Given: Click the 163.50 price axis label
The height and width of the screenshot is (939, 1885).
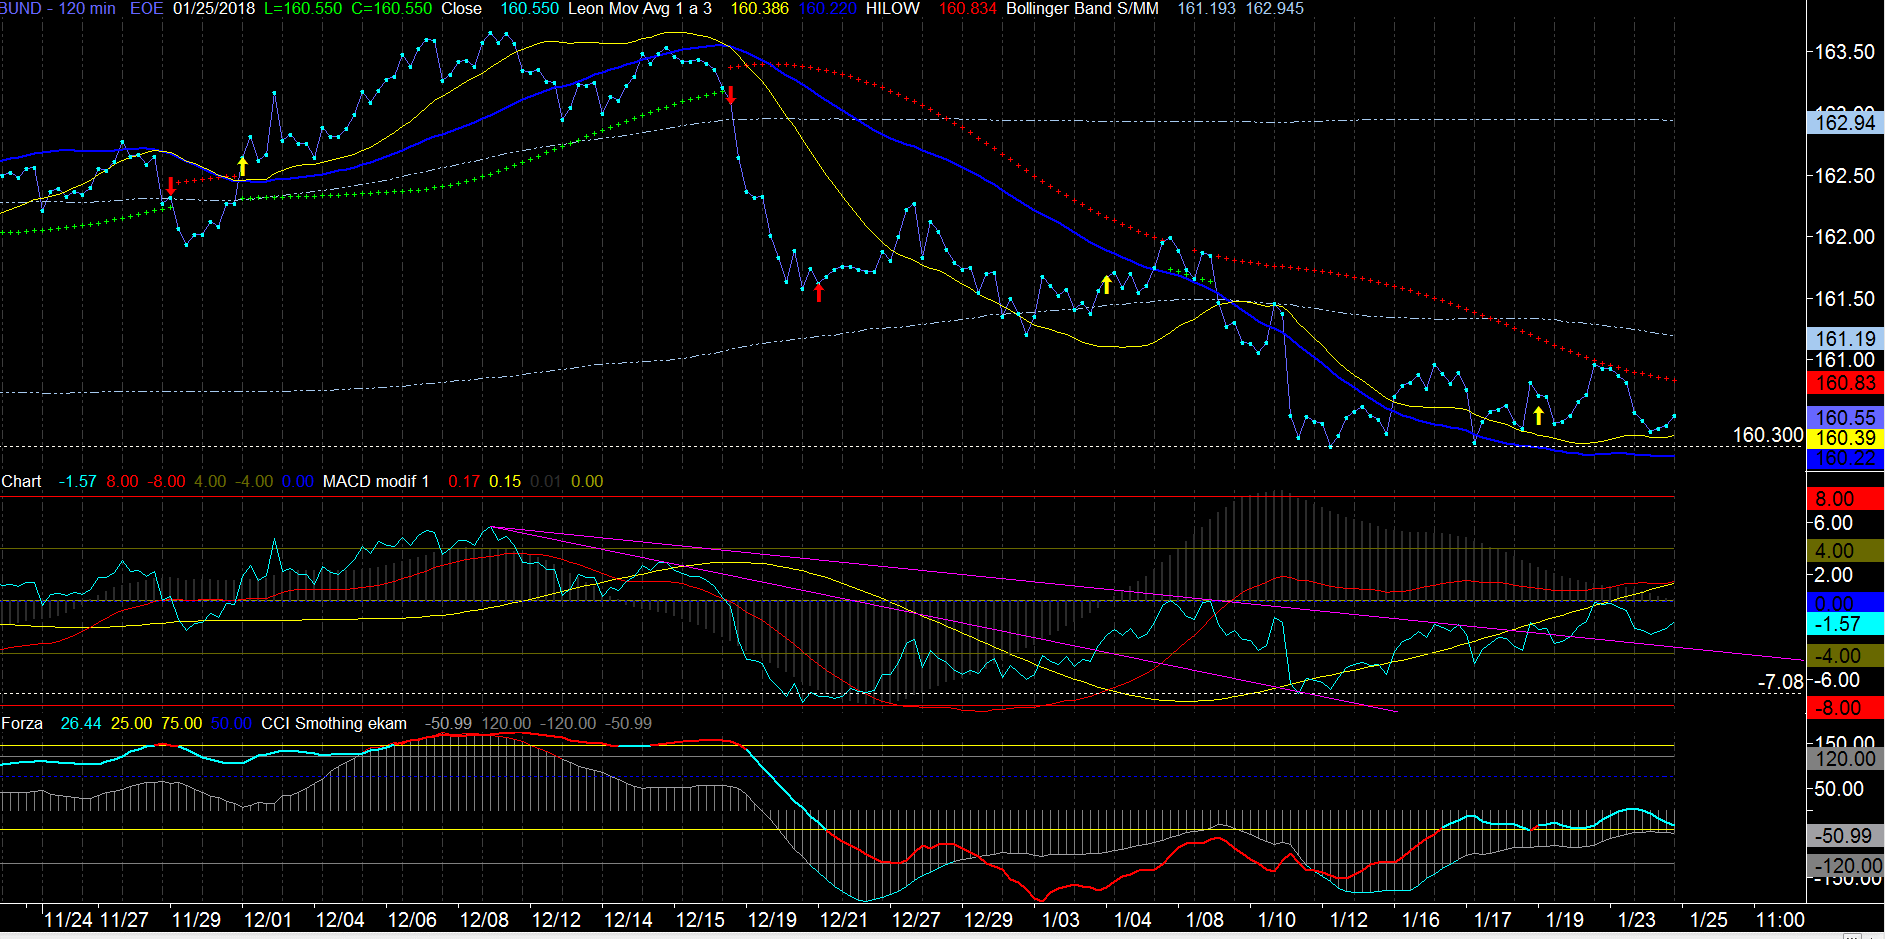Looking at the screenshot, I should point(1845,52).
